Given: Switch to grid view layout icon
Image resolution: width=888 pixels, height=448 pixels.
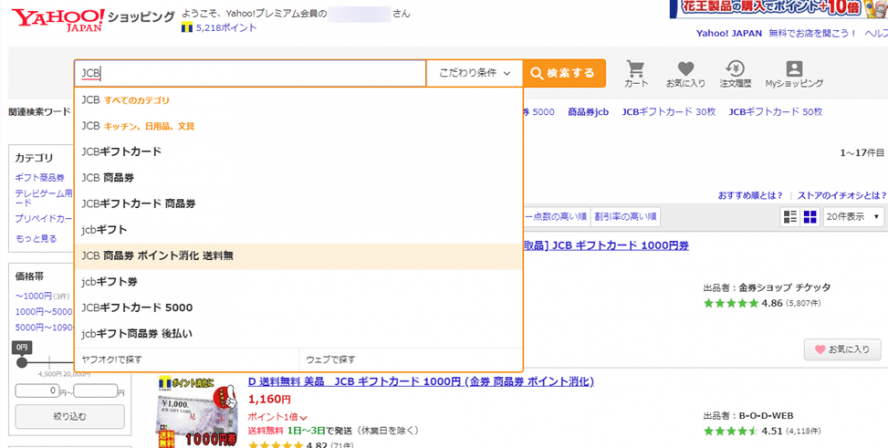Looking at the screenshot, I should (x=810, y=217).
